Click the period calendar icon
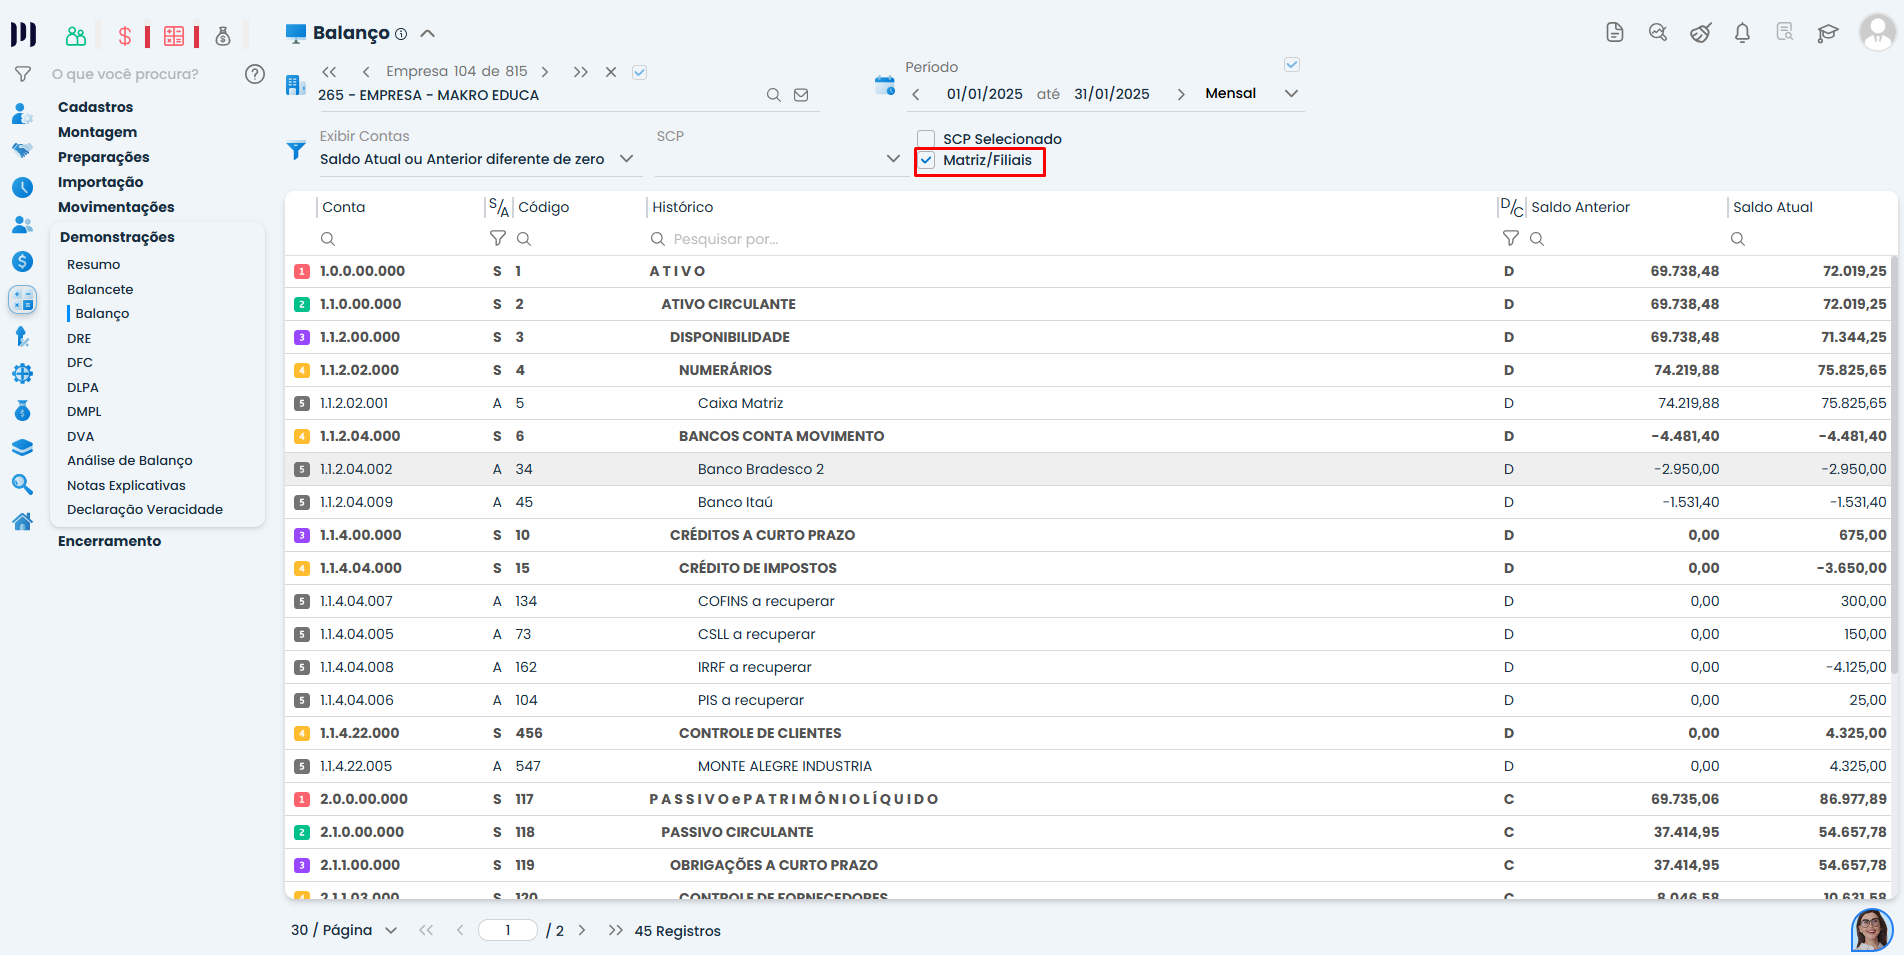 (885, 86)
